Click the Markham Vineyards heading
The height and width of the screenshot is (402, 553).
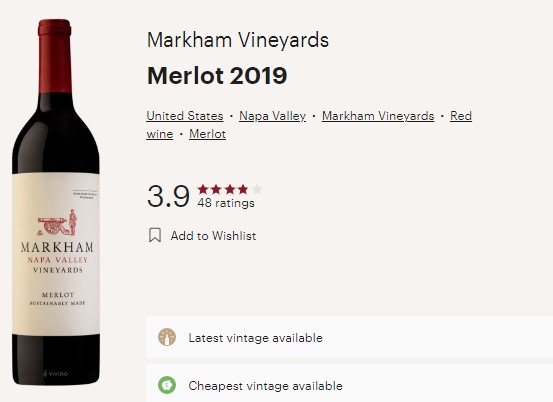[238, 40]
